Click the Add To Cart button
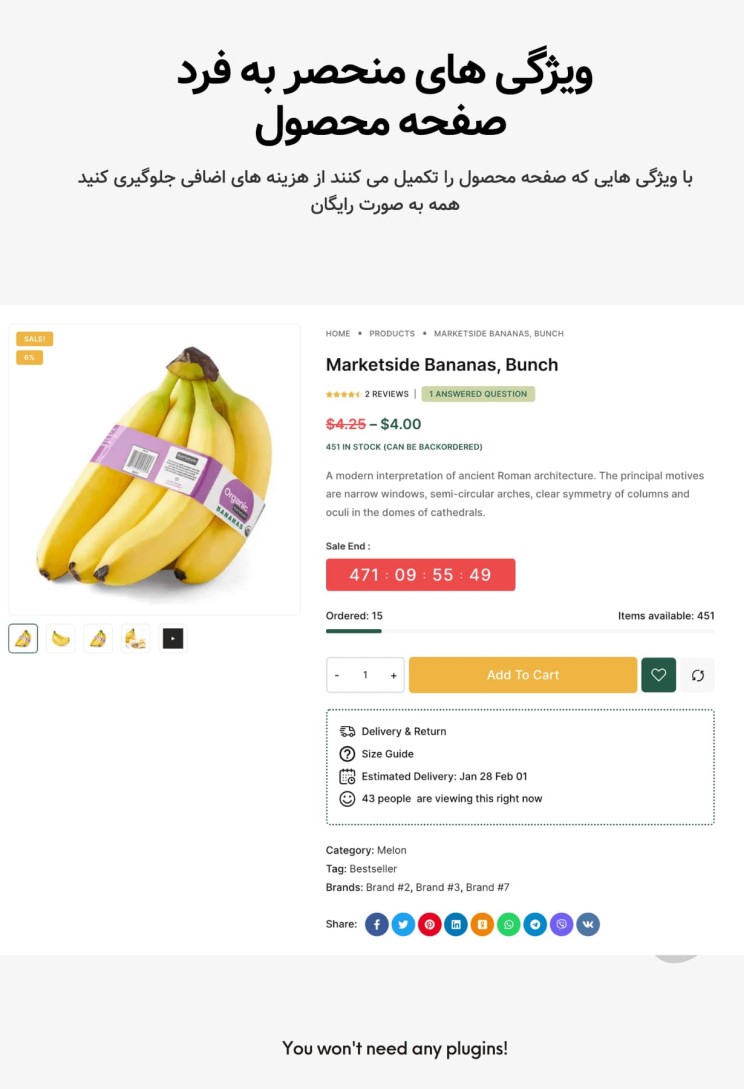744x1089 pixels. pyautogui.click(x=522, y=675)
